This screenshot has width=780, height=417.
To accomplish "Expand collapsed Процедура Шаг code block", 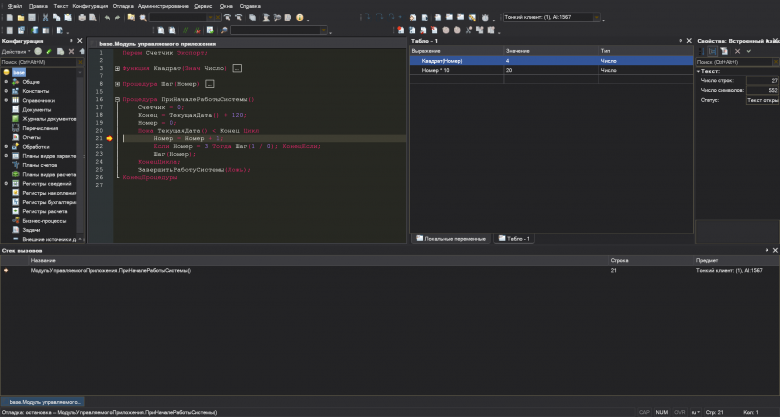I will [x=117, y=84].
